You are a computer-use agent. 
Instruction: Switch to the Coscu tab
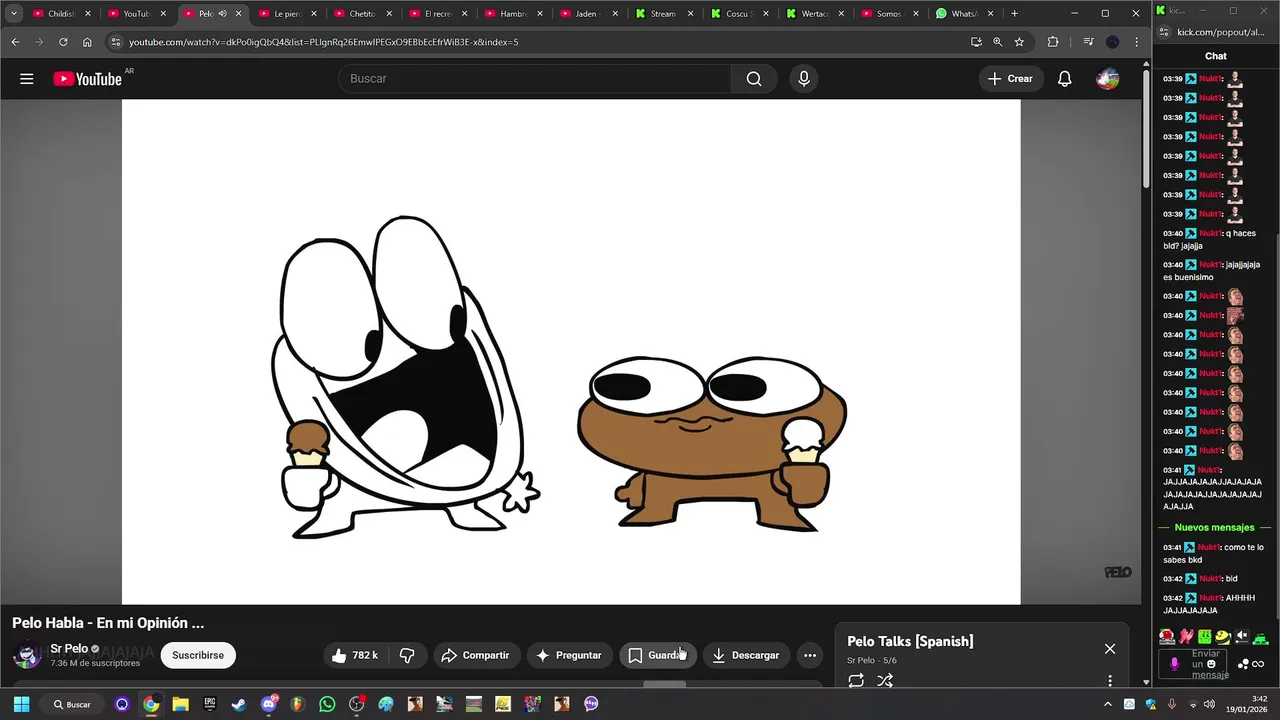point(739,14)
